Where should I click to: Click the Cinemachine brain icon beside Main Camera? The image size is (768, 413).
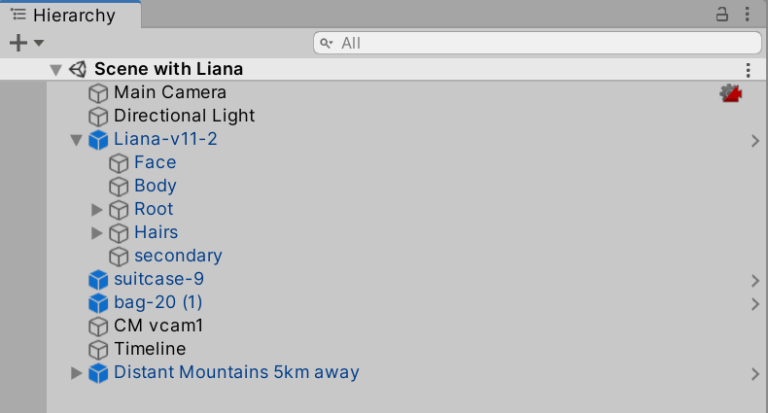[731, 93]
